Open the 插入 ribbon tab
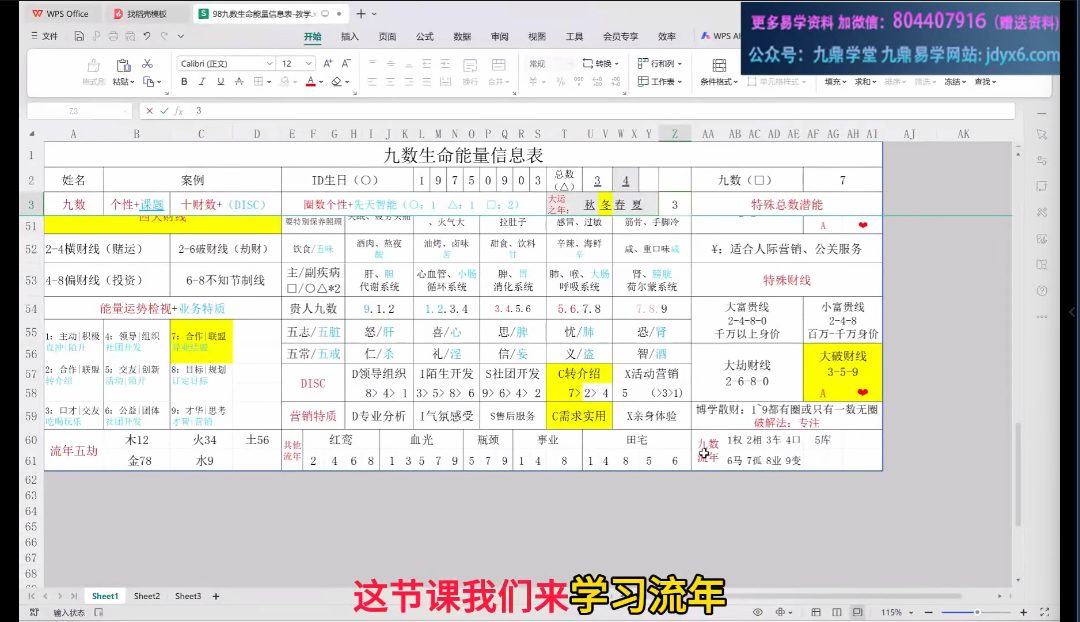The height and width of the screenshot is (622, 1080). [x=350, y=37]
